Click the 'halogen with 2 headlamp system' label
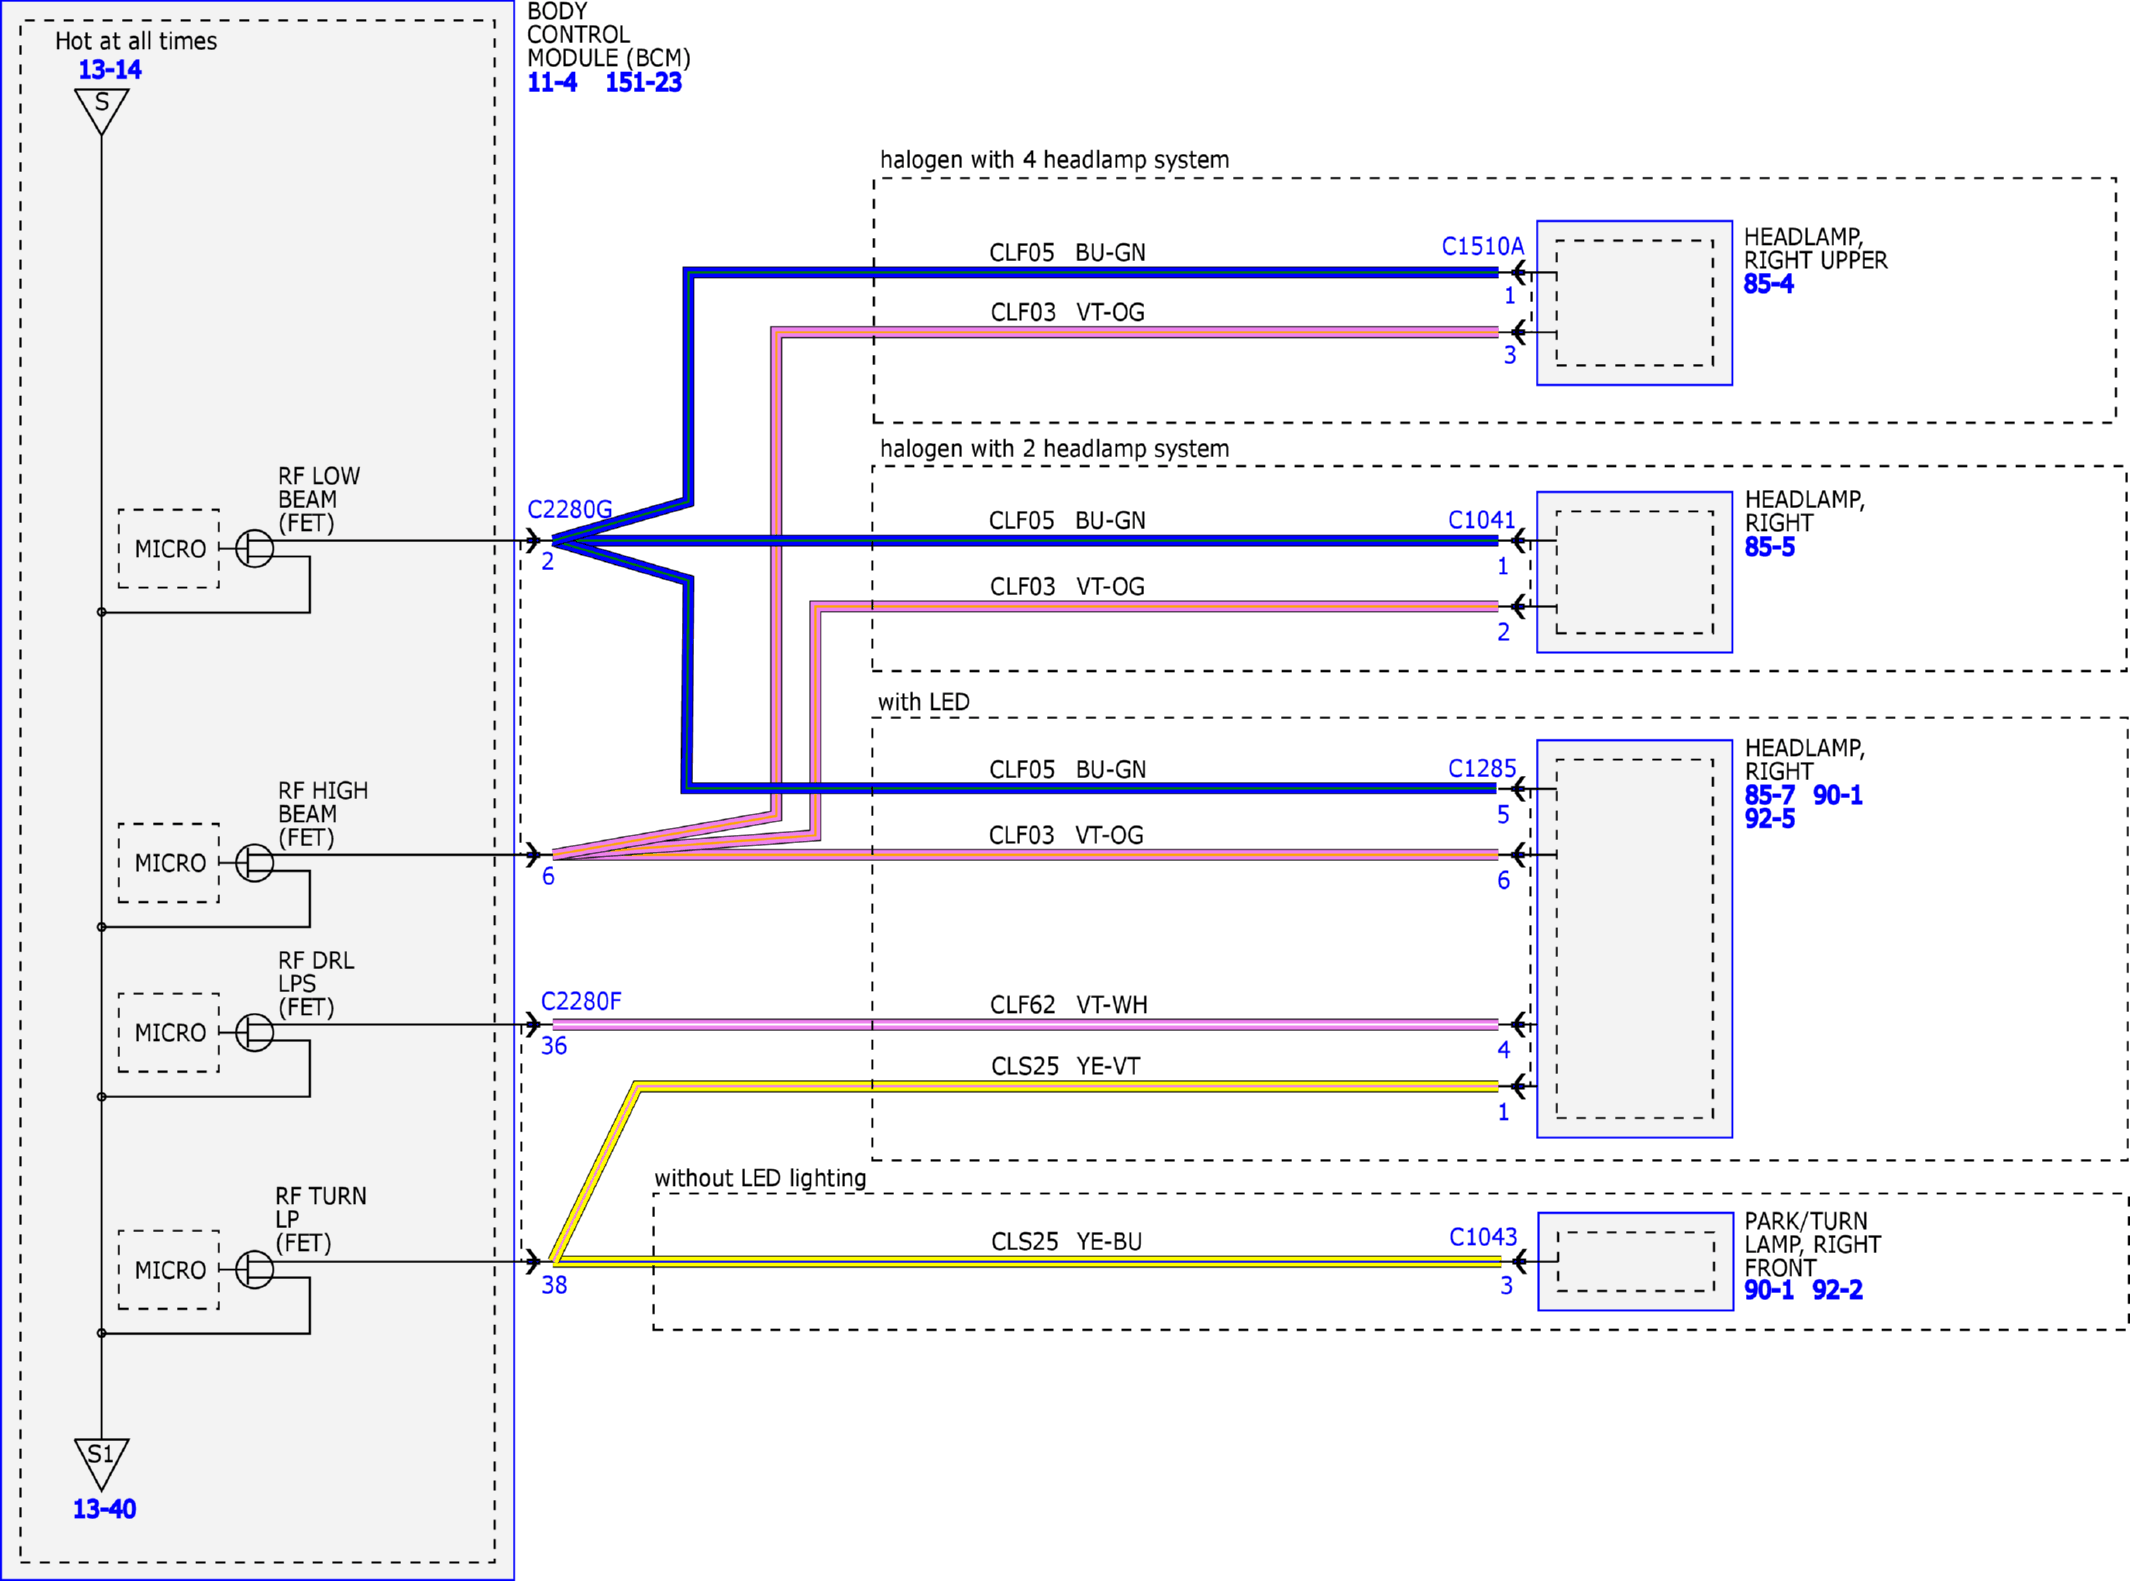 coord(1054,449)
